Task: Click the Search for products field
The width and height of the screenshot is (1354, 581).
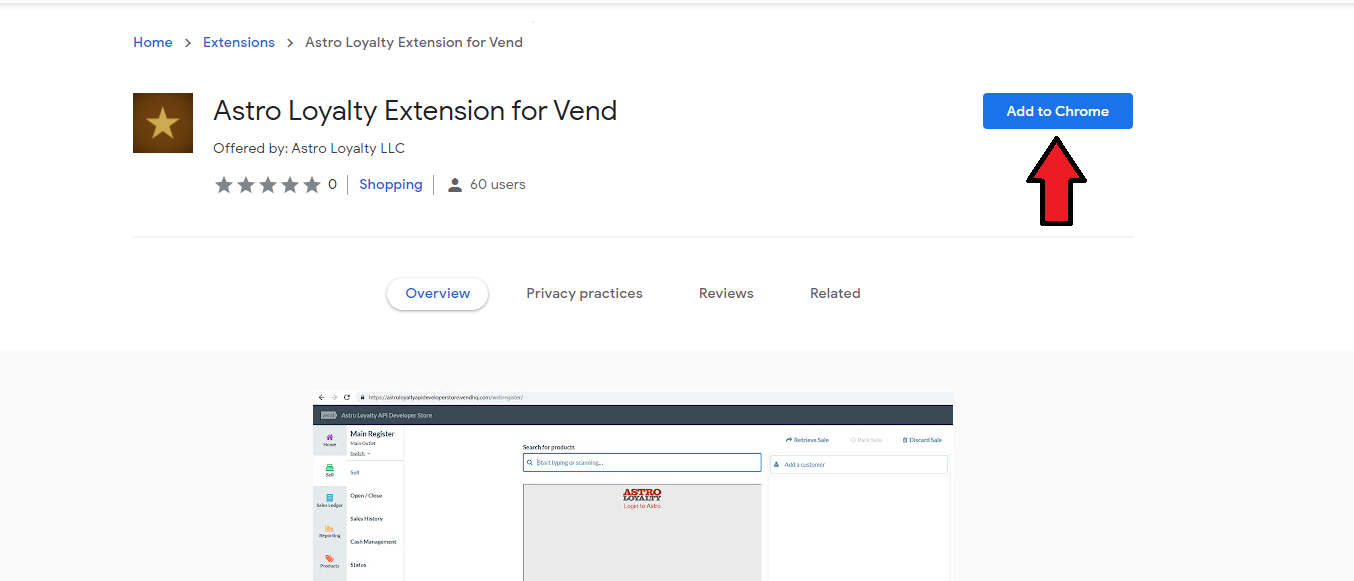Action: coord(642,463)
